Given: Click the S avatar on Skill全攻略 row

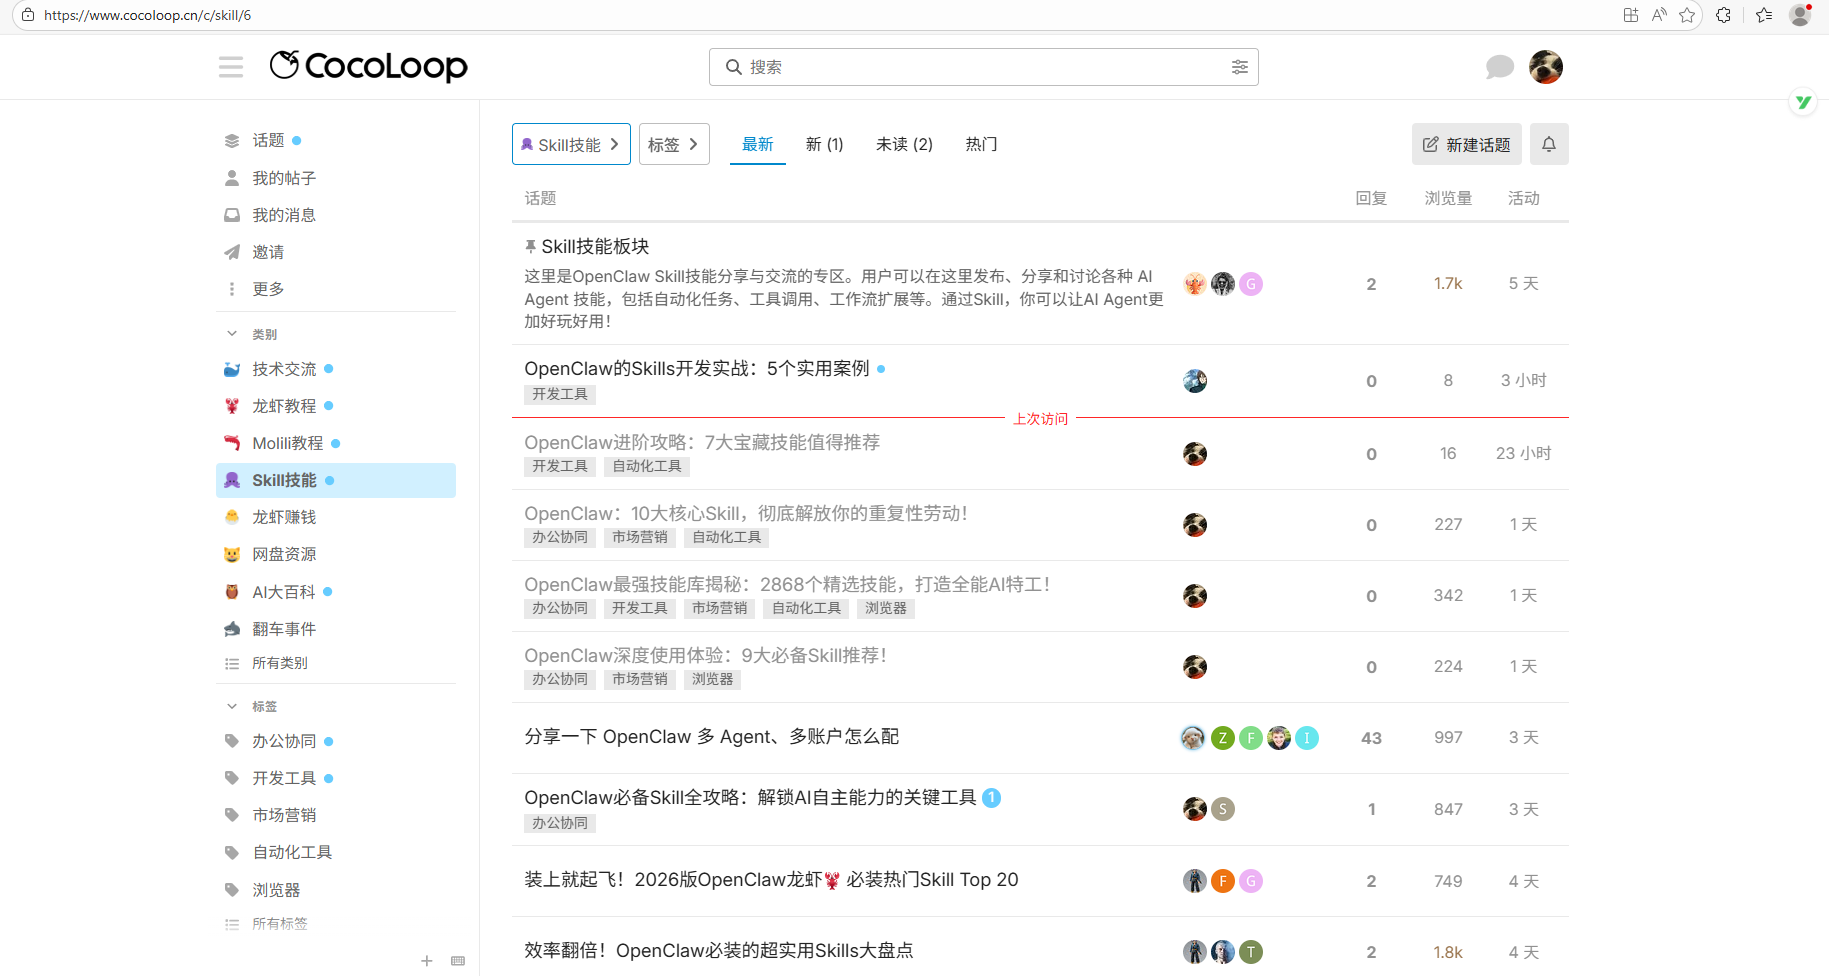Looking at the screenshot, I should [x=1223, y=809].
